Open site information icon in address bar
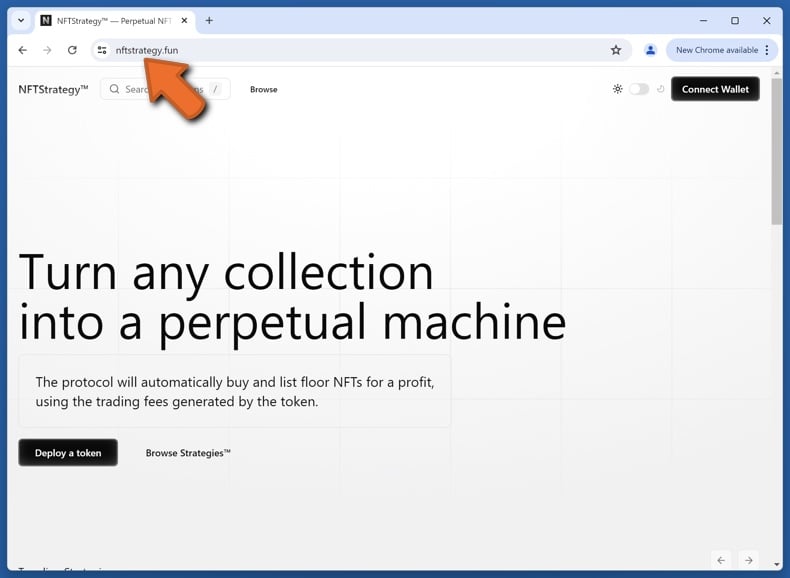Image resolution: width=790 pixels, height=578 pixels. click(102, 50)
